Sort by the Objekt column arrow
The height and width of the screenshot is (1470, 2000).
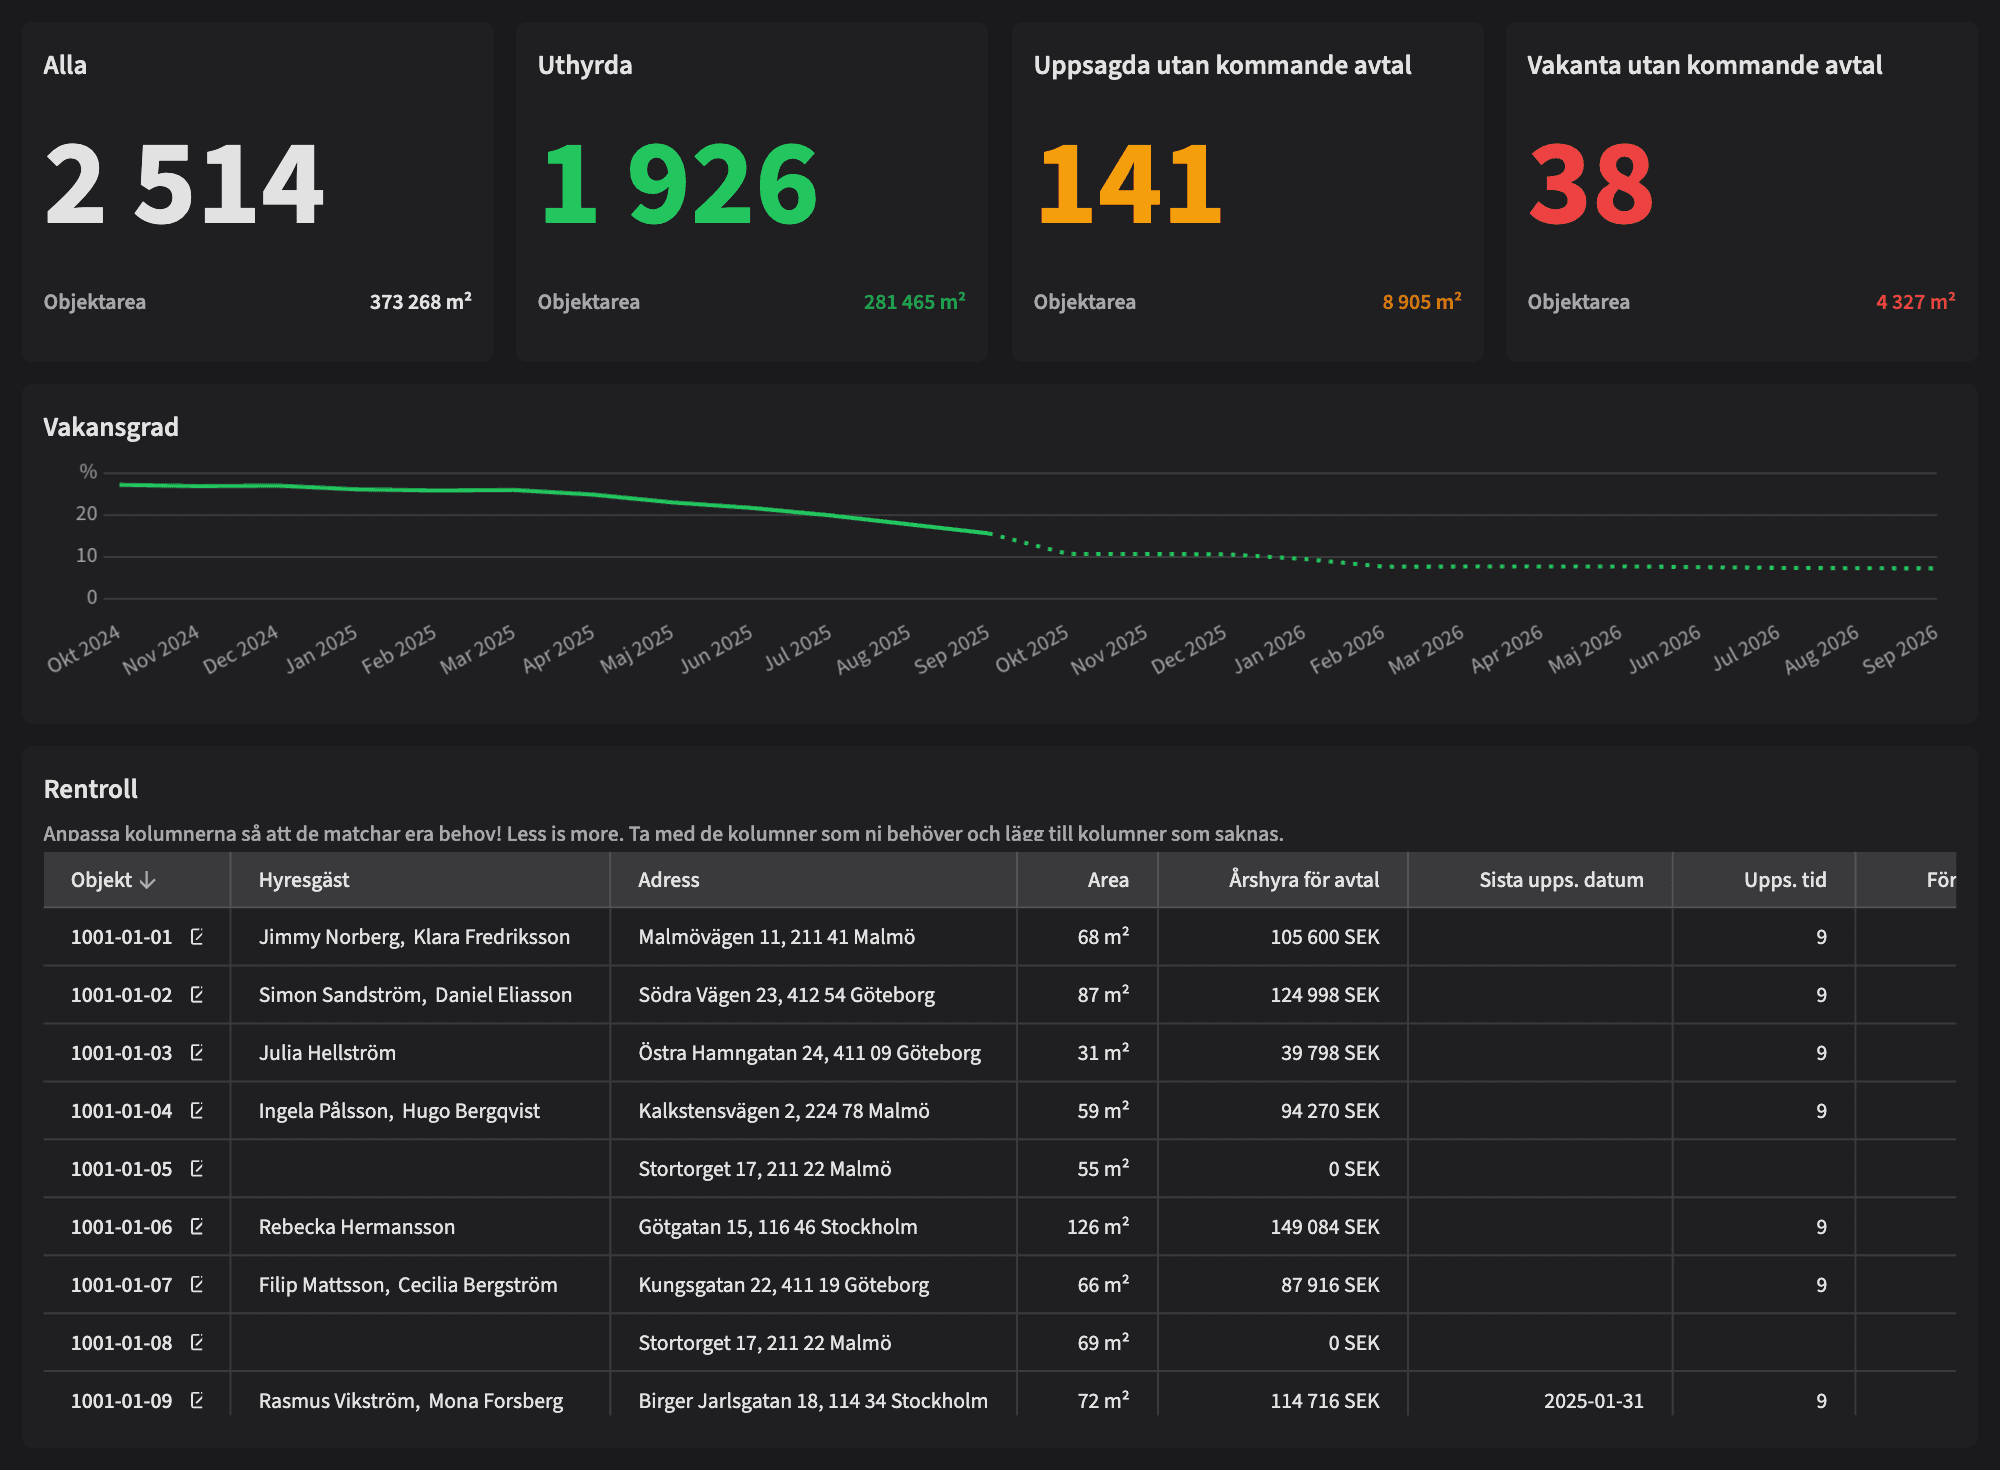(x=148, y=880)
